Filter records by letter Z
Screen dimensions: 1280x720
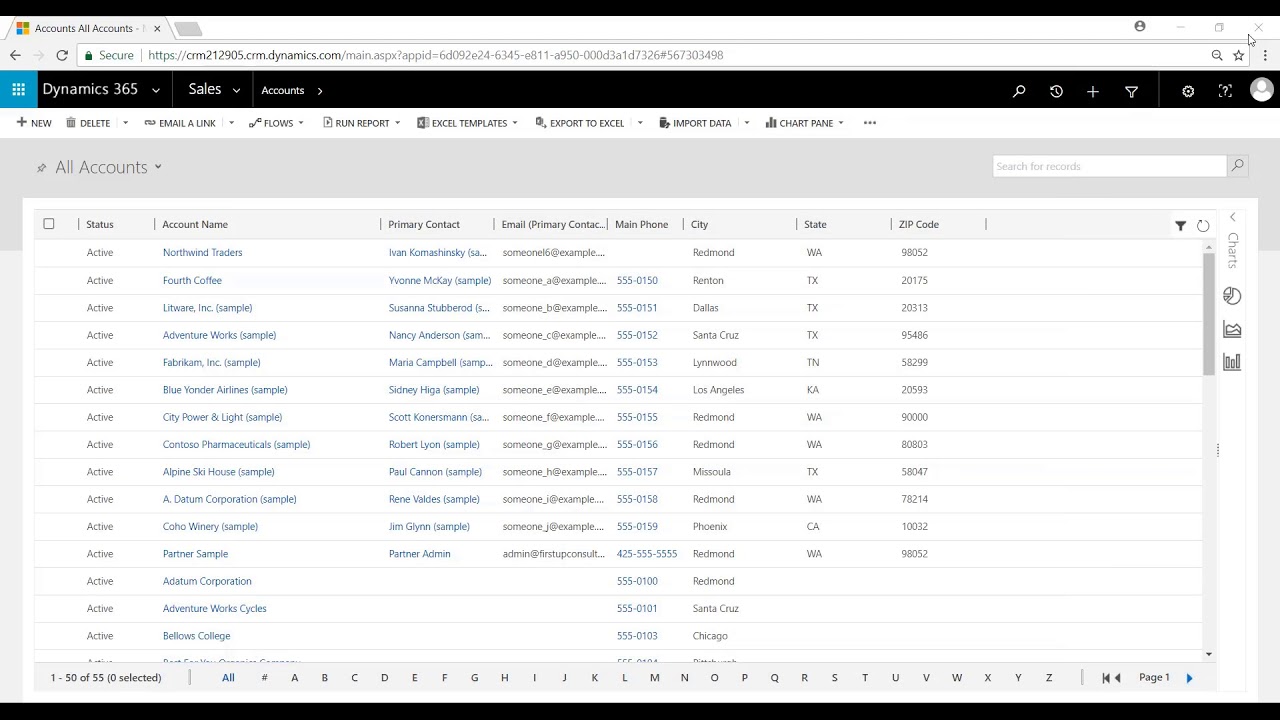(x=1049, y=678)
